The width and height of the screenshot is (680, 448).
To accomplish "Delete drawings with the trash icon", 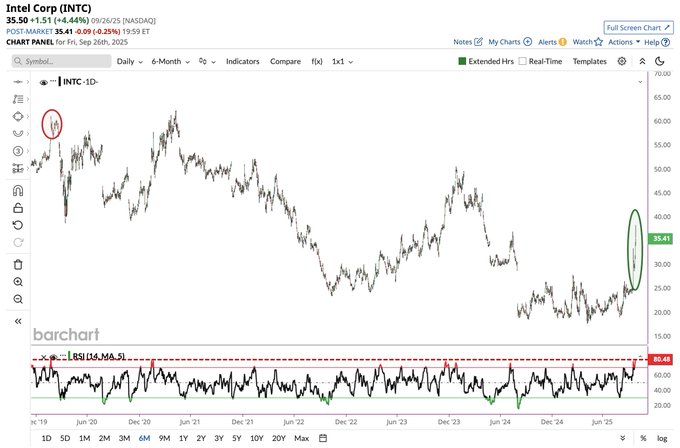I will coord(18,265).
